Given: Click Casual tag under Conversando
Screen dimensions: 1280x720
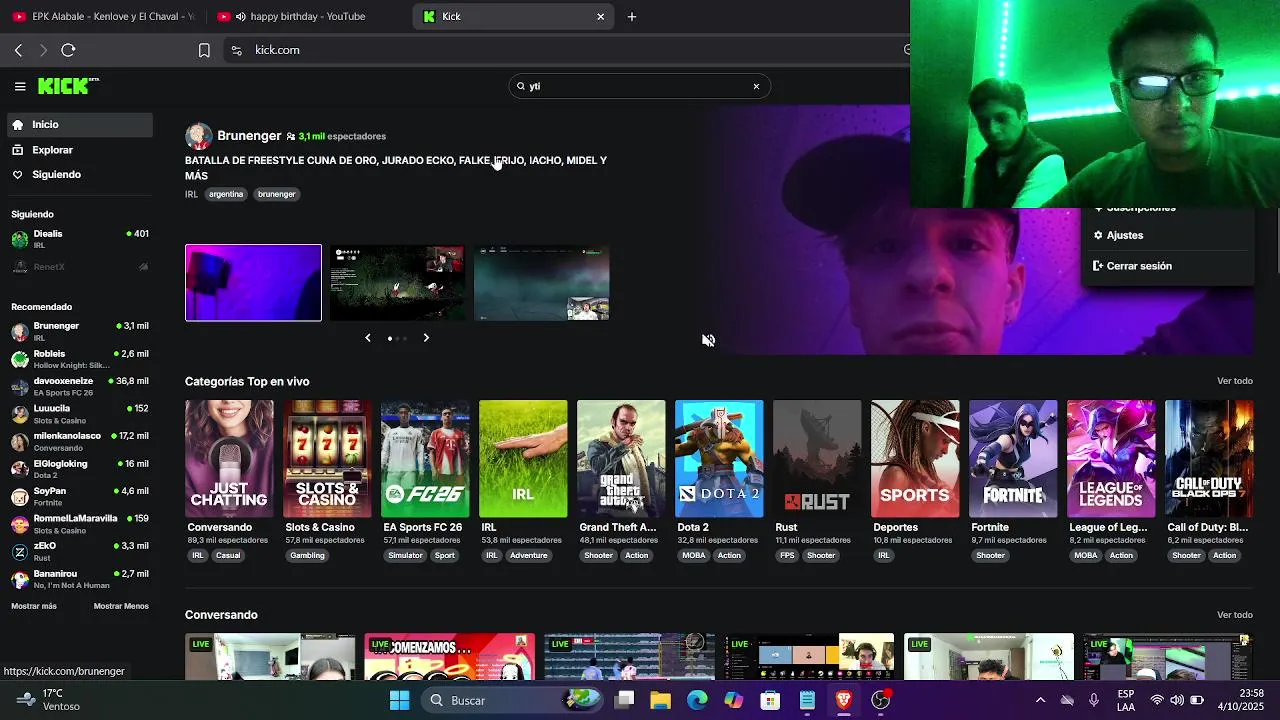Looking at the screenshot, I should tap(228, 556).
